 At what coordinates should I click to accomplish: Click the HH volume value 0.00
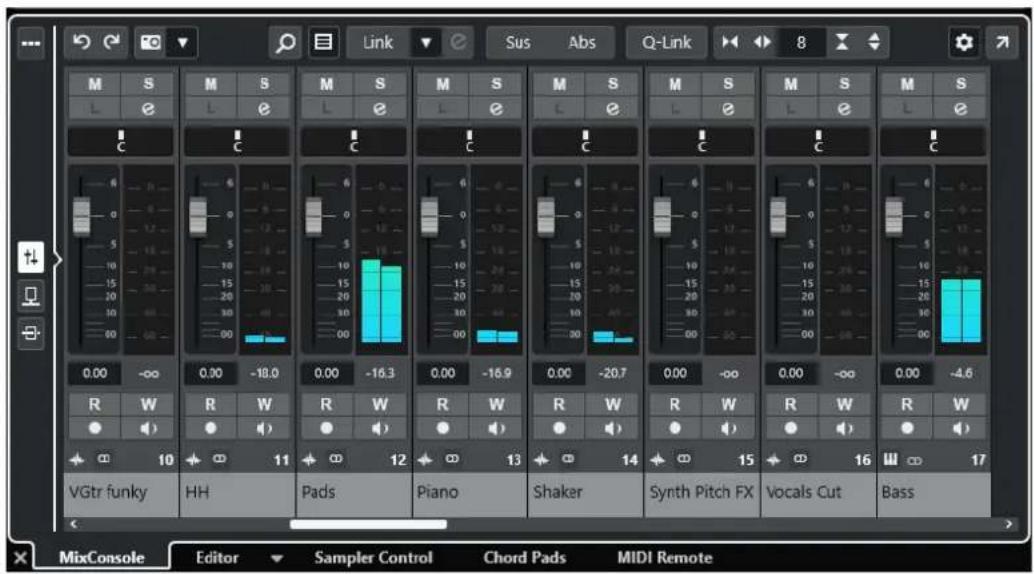click(x=210, y=373)
